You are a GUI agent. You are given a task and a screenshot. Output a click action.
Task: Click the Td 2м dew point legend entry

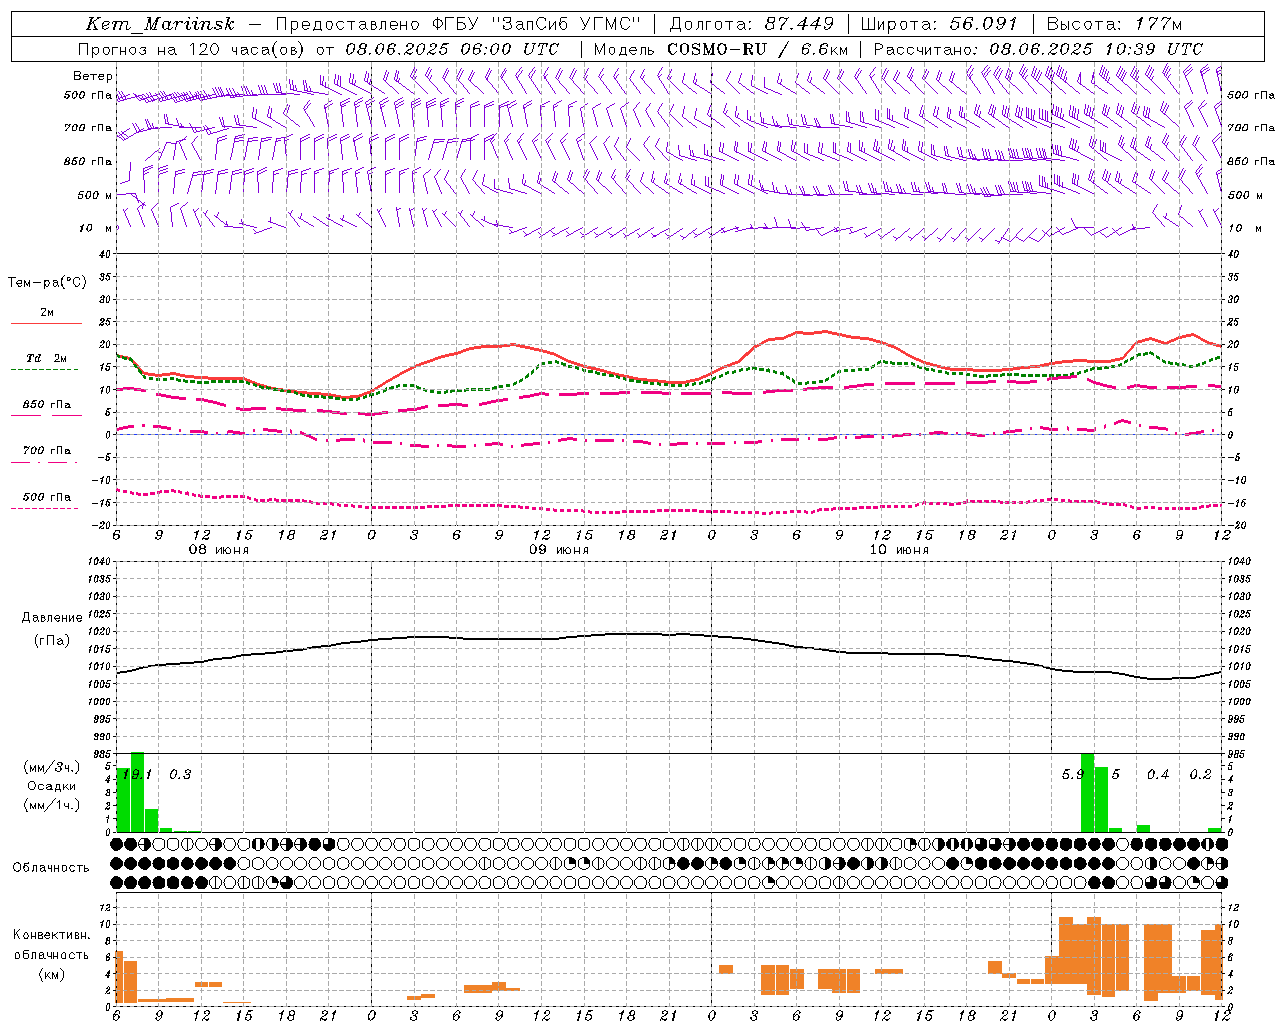47,358
